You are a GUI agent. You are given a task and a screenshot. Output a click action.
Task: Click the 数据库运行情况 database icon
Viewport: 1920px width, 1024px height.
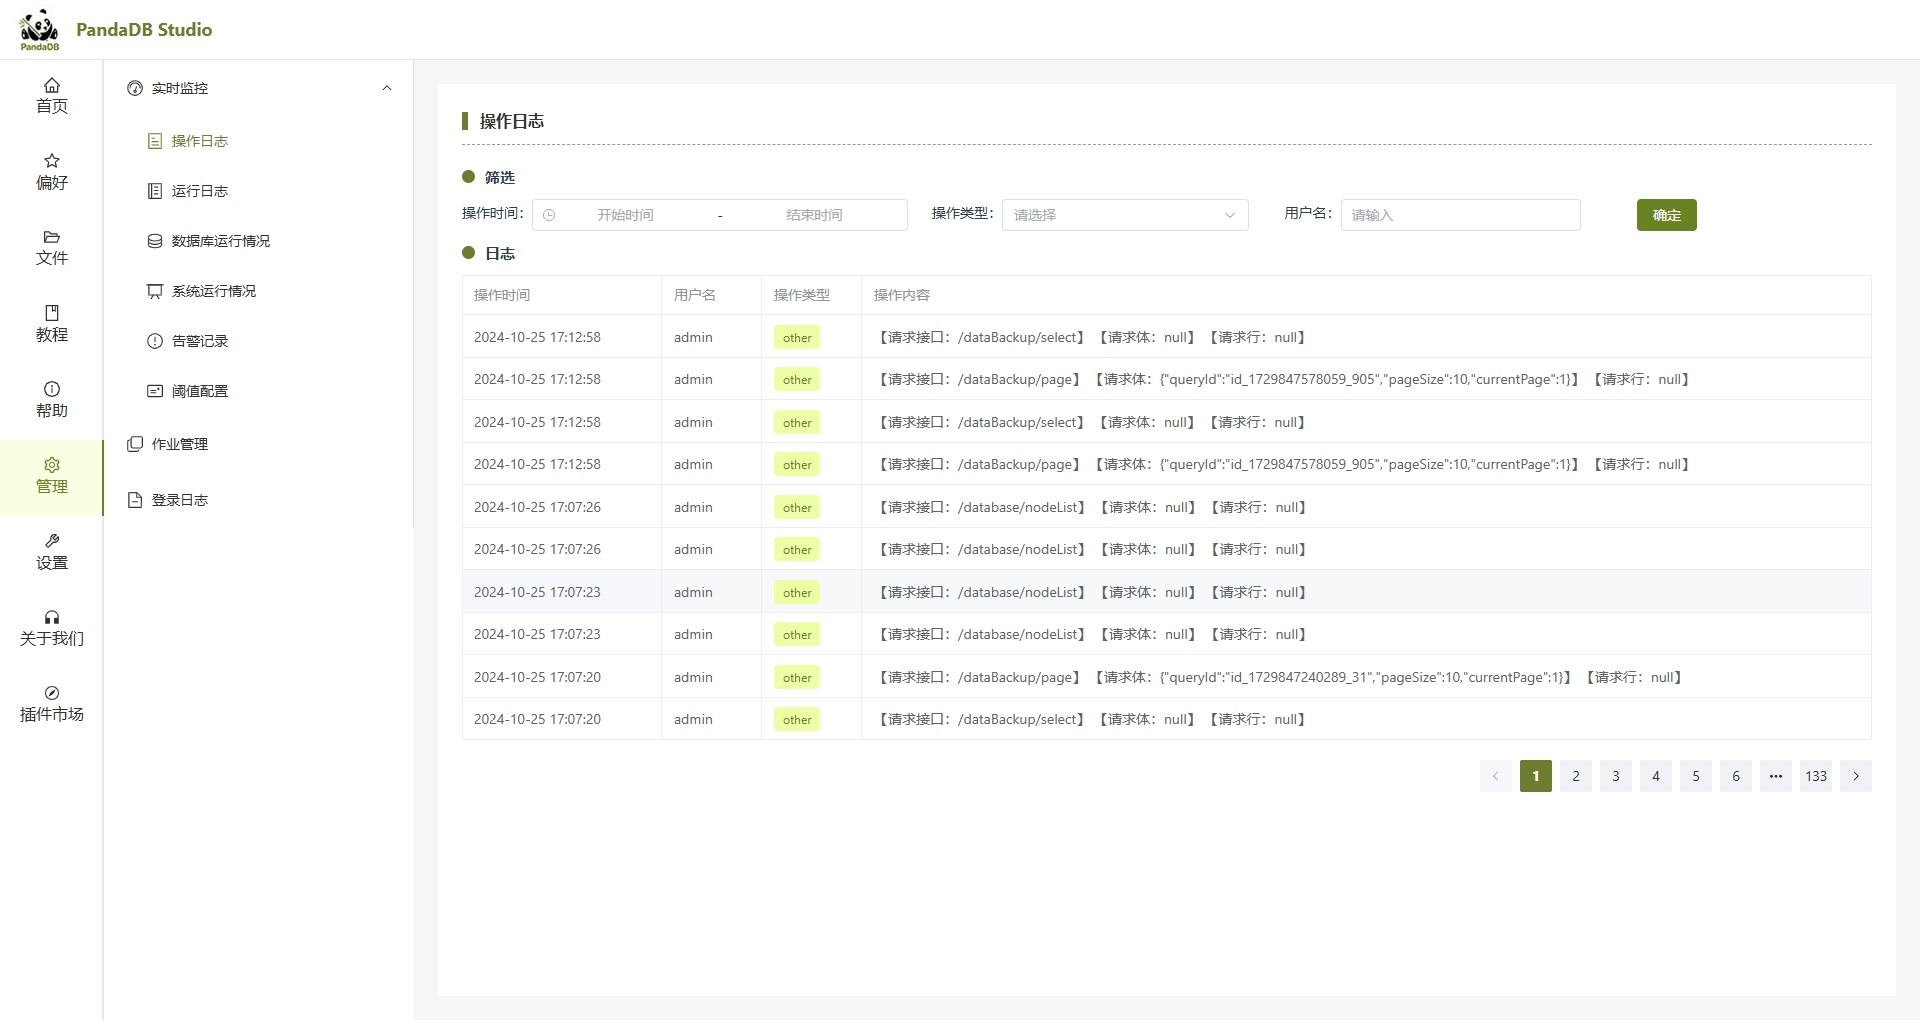click(x=155, y=241)
